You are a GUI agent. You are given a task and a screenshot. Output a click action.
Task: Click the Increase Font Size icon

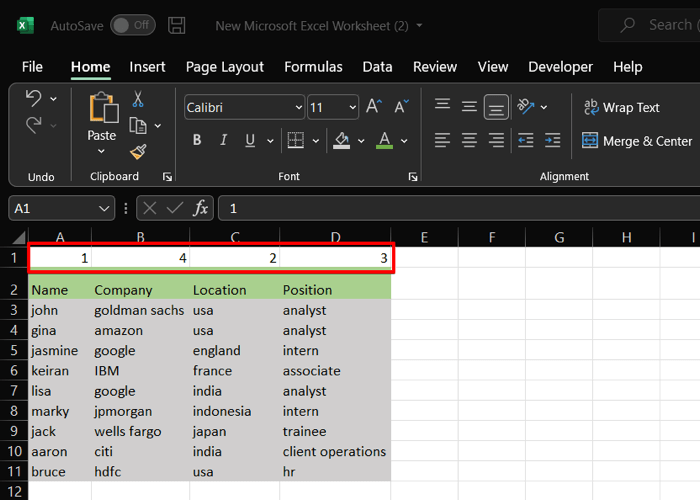pos(374,107)
